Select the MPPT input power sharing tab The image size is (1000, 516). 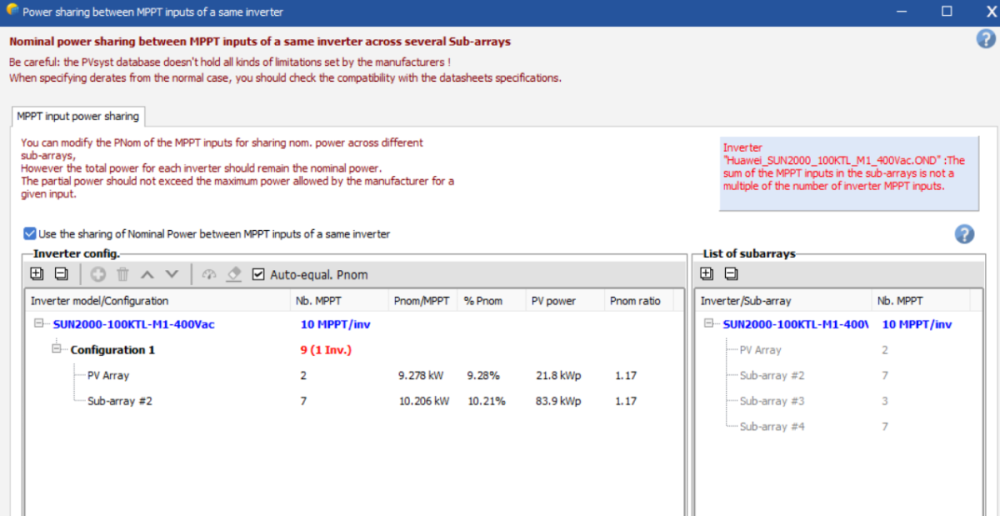click(78, 116)
